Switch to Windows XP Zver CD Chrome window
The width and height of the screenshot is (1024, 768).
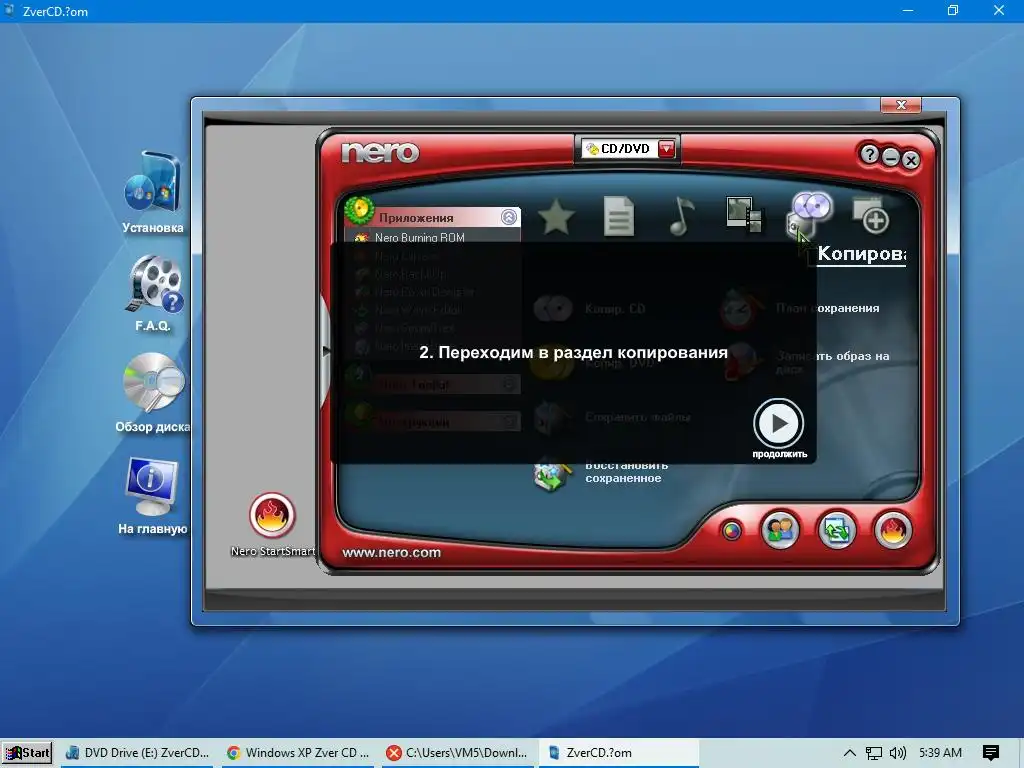click(298, 753)
